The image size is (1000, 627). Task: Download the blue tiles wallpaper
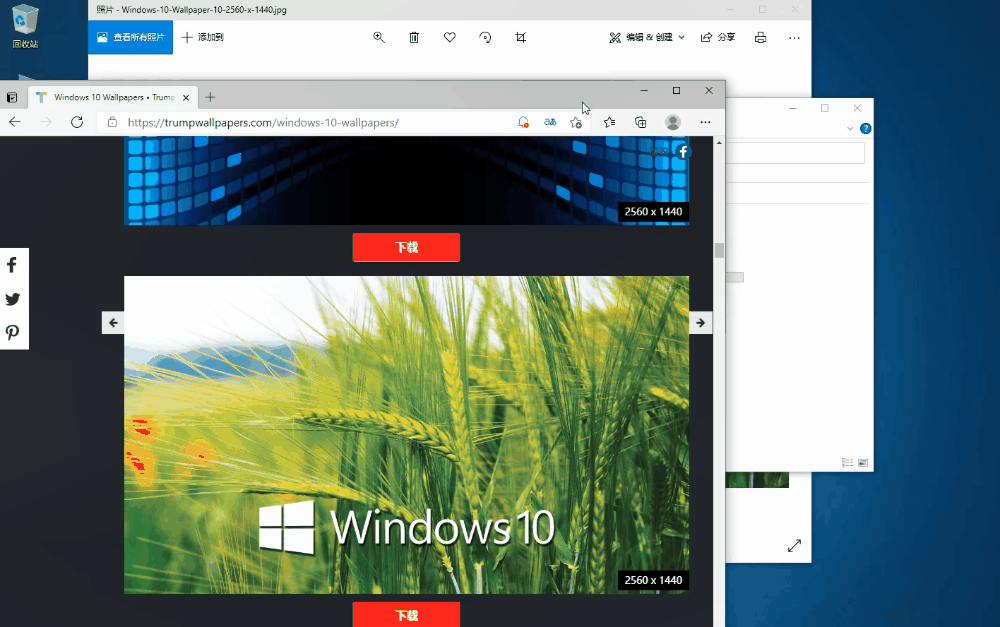(406, 247)
